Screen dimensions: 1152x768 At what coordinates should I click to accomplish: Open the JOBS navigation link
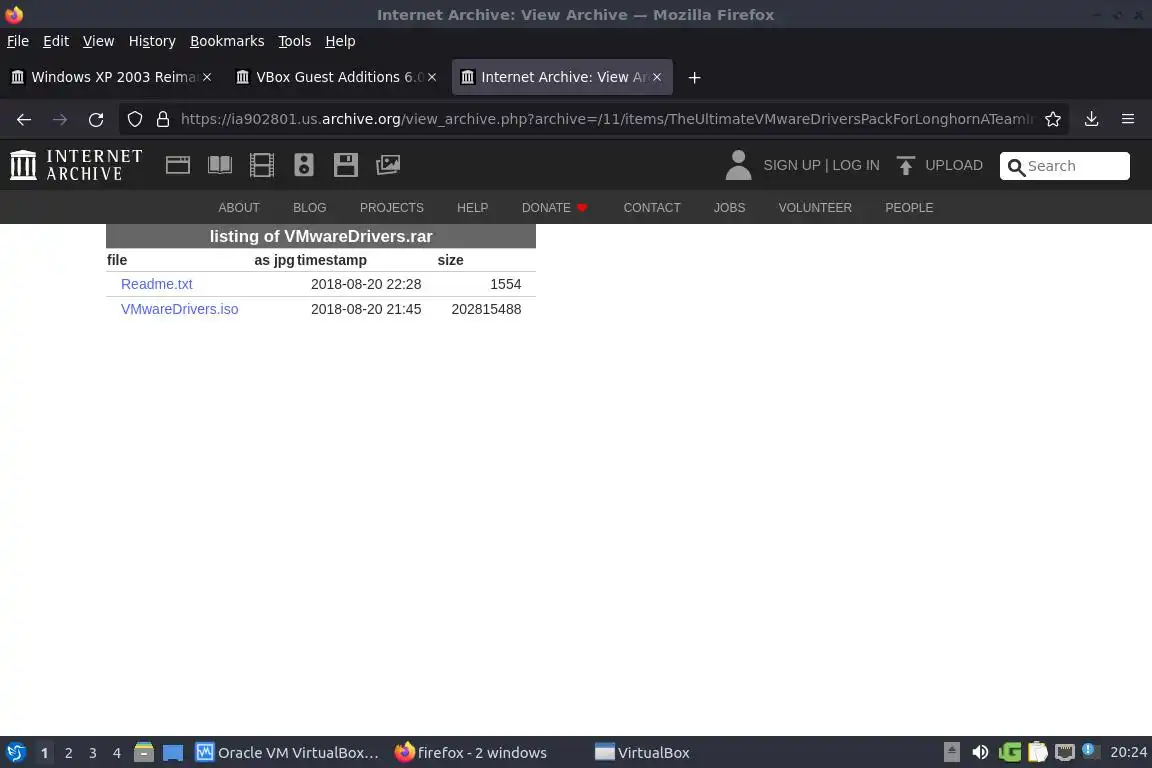tap(730, 208)
